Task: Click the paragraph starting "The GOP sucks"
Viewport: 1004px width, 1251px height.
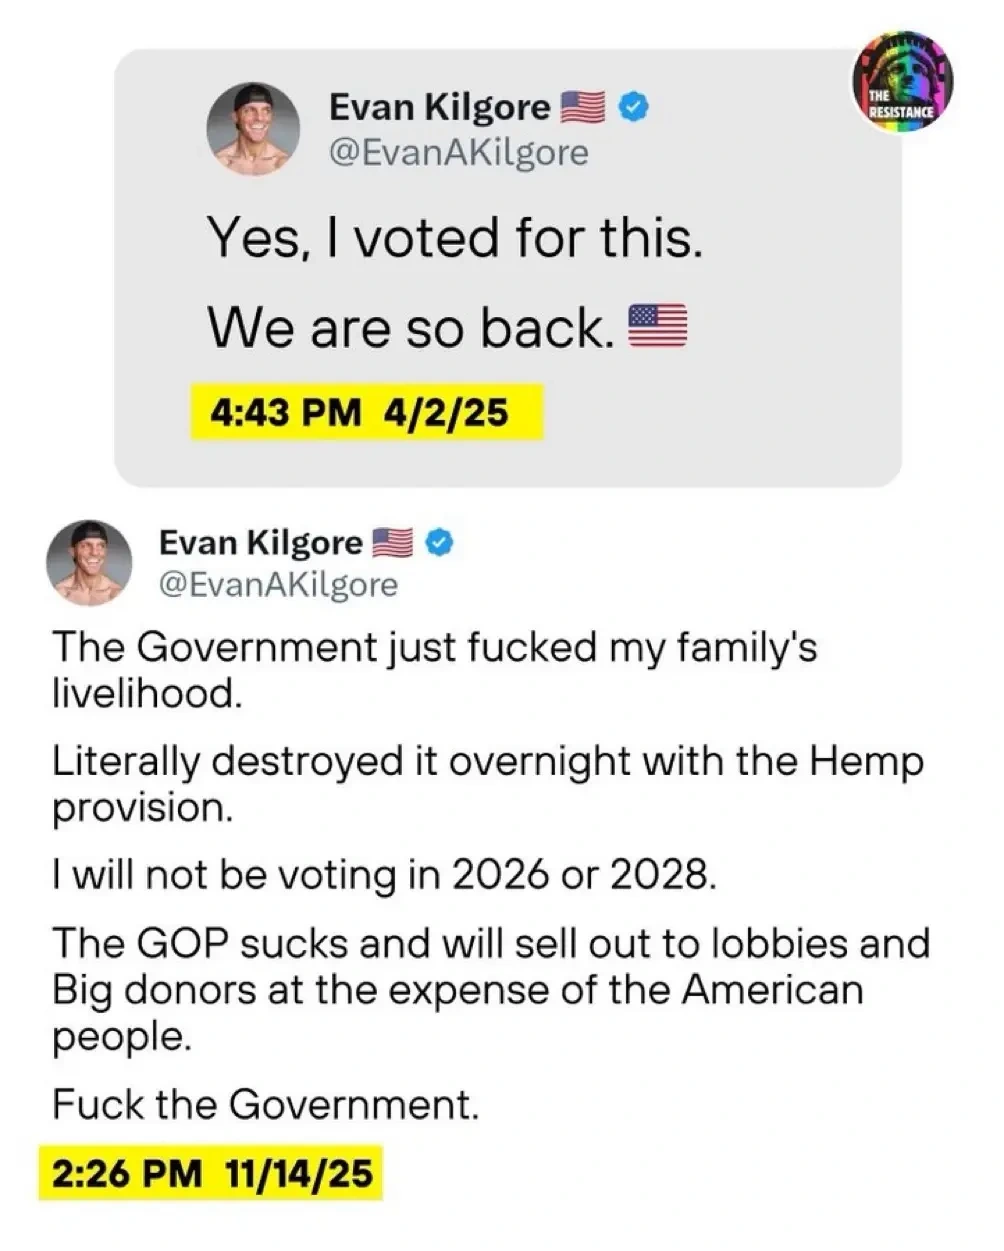Action: tap(490, 989)
